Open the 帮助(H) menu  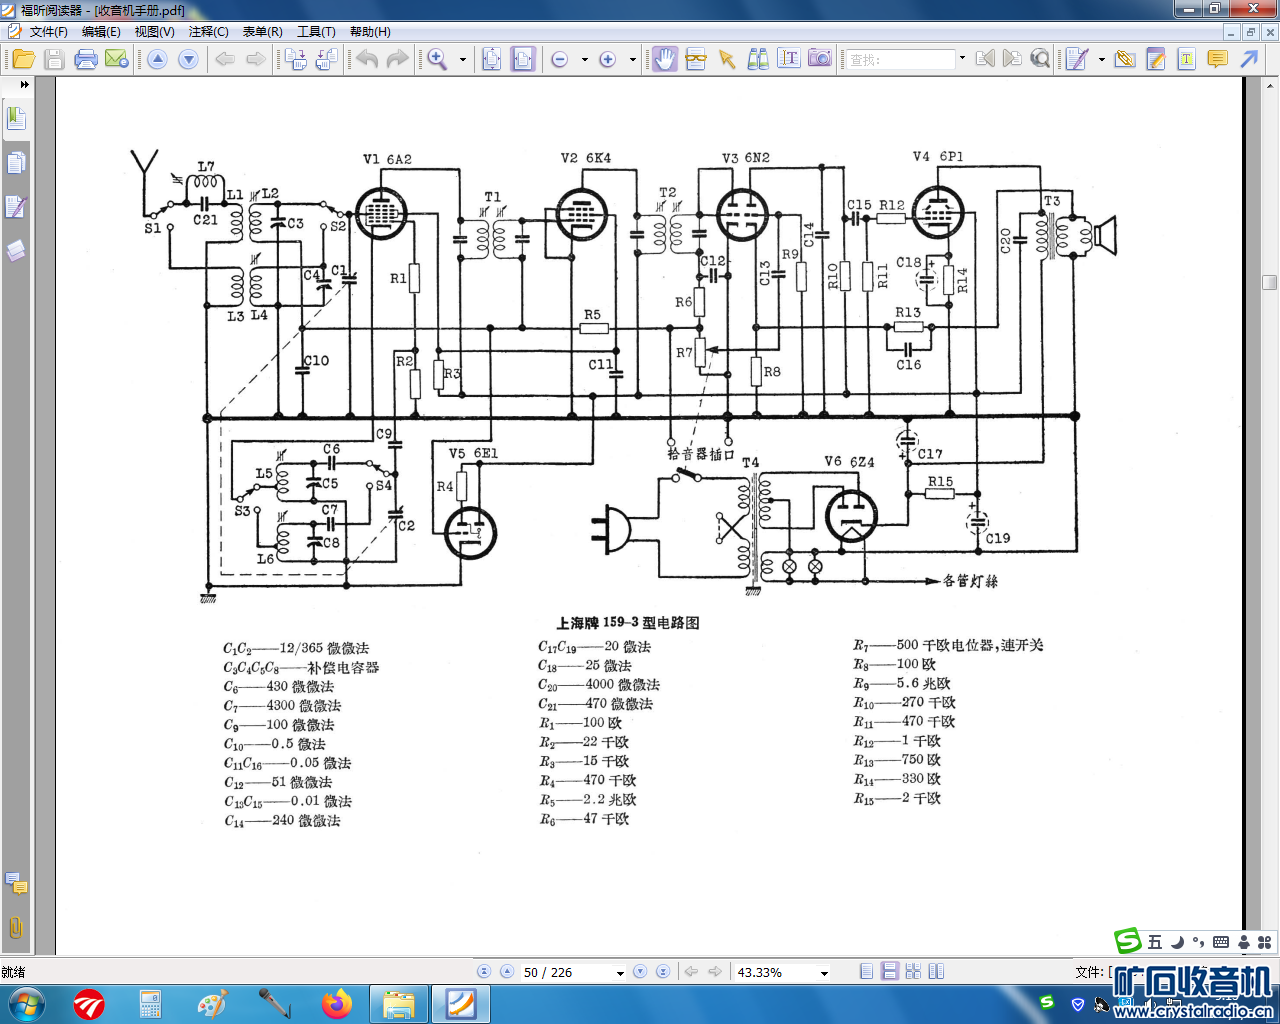point(370,32)
